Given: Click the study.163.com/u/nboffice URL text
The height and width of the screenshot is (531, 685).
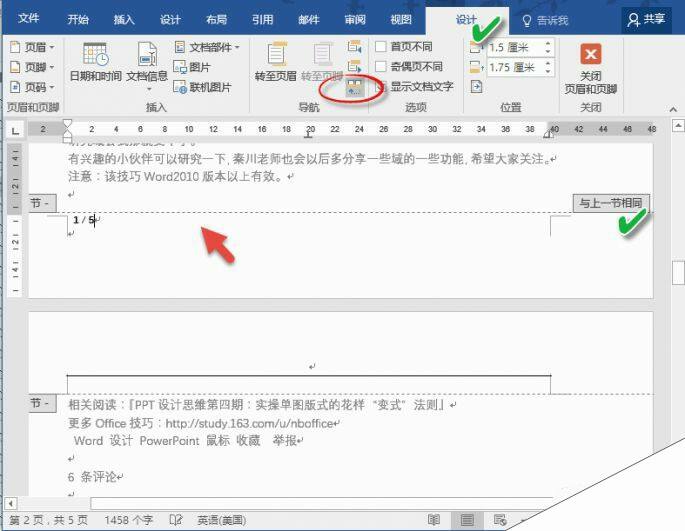Looking at the screenshot, I should (x=249, y=423).
